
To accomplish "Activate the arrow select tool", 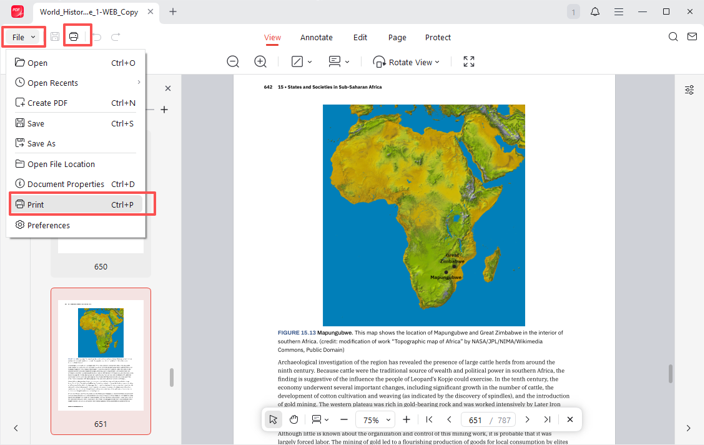I will click(x=273, y=420).
